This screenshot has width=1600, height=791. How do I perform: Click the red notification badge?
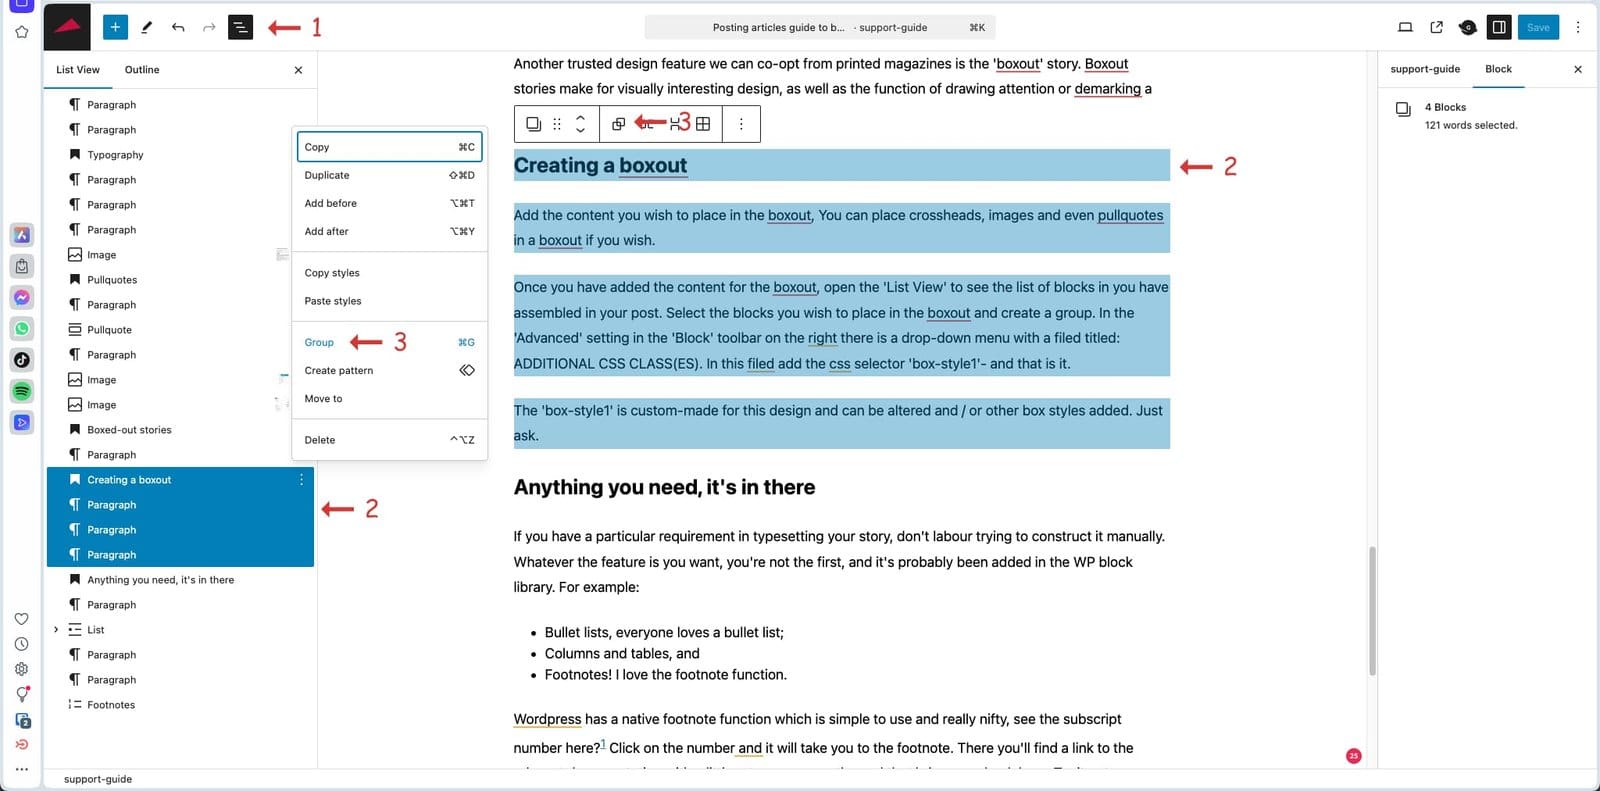pos(1353,756)
